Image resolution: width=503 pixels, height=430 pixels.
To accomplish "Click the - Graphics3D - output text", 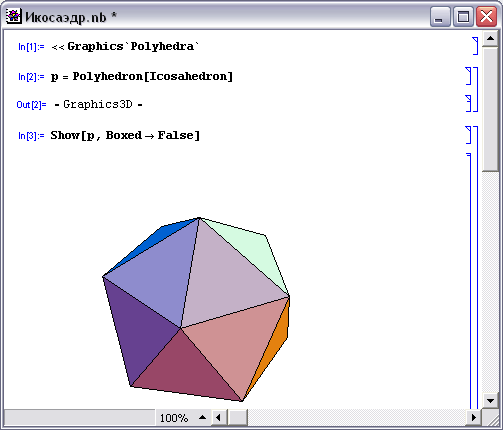I will [98, 104].
